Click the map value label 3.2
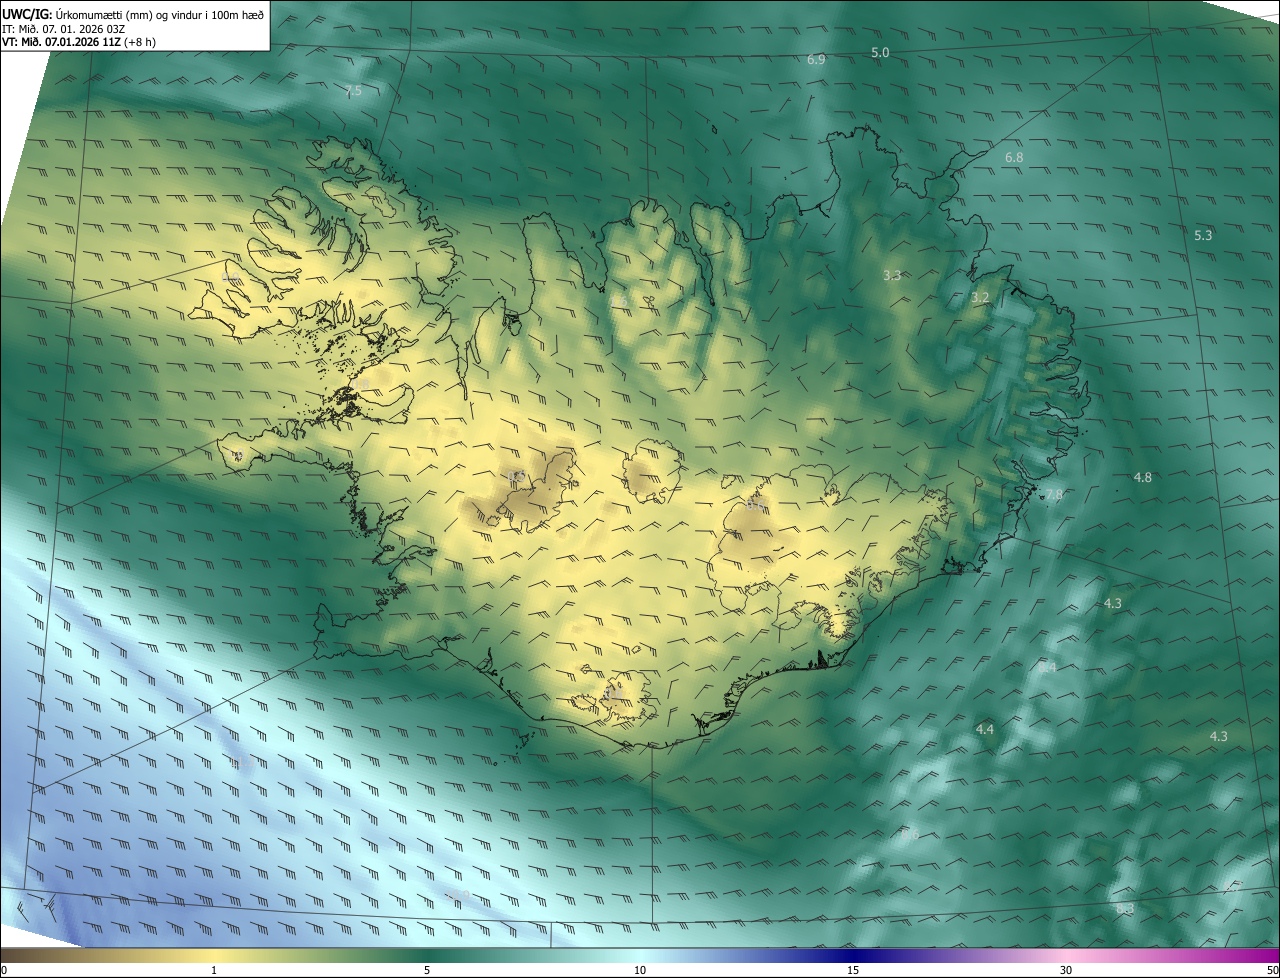Image resolution: width=1280 pixels, height=978 pixels. point(980,298)
